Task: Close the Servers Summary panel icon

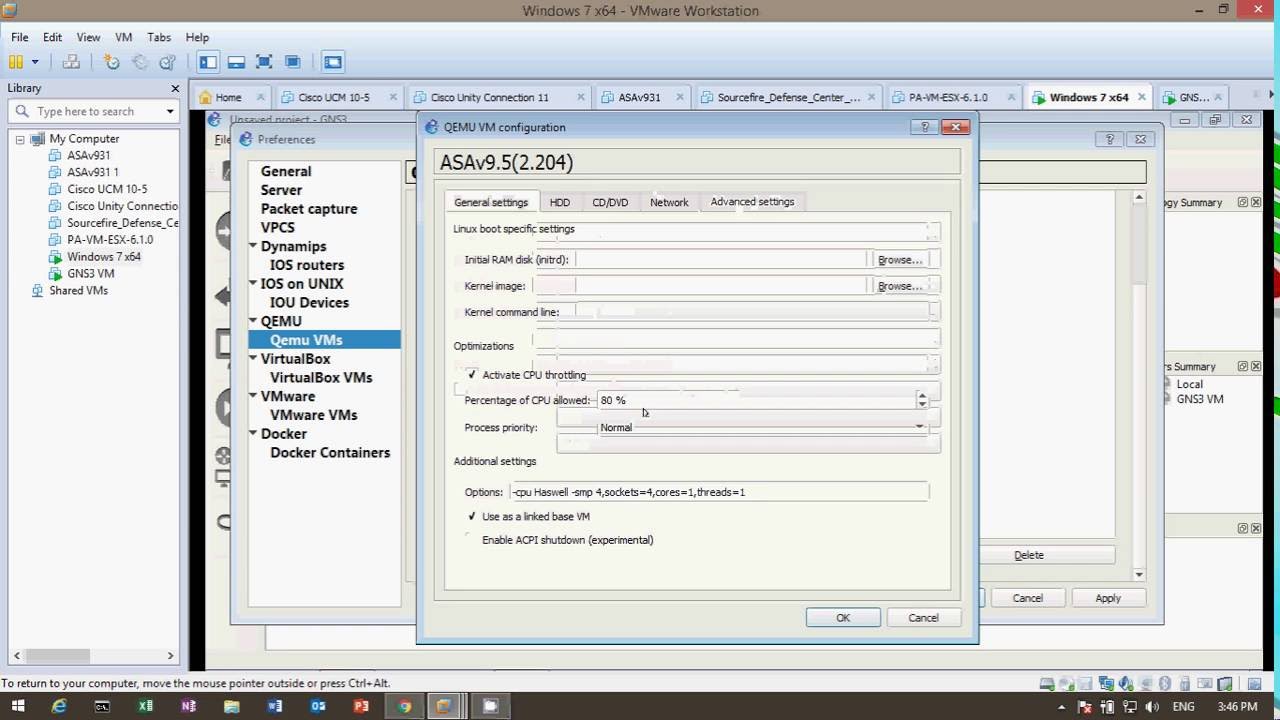Action: click(x=1256, y=366)
